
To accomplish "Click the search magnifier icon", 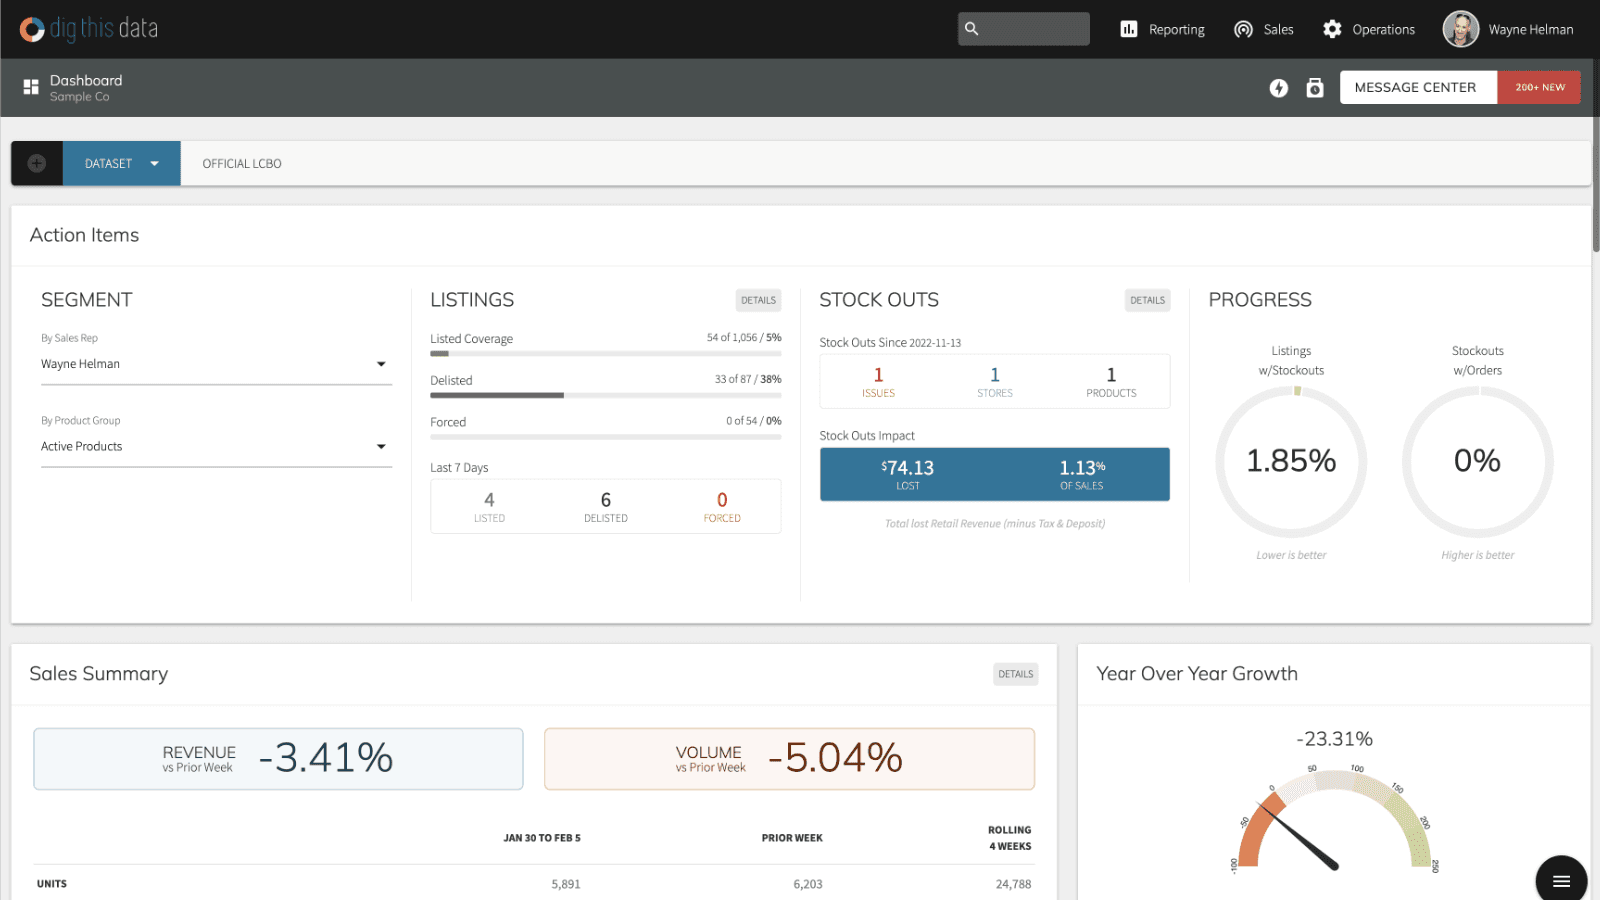I will 971,29.
